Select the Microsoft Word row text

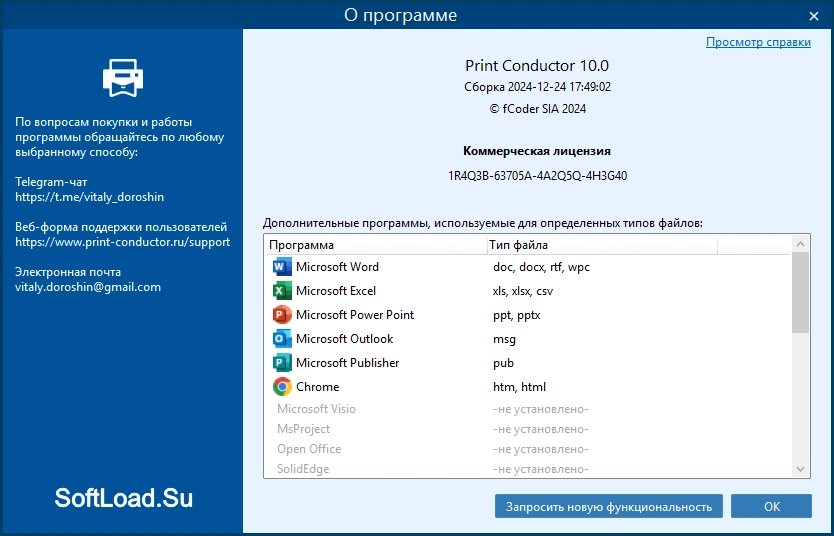click(x=337, y=267)
